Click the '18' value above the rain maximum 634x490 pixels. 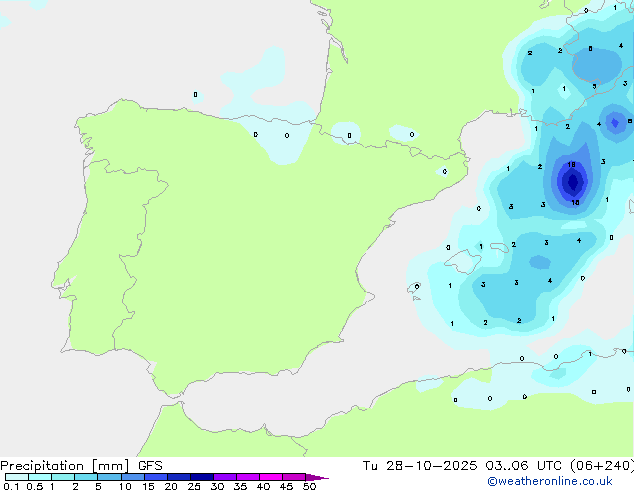coord(571,165)
